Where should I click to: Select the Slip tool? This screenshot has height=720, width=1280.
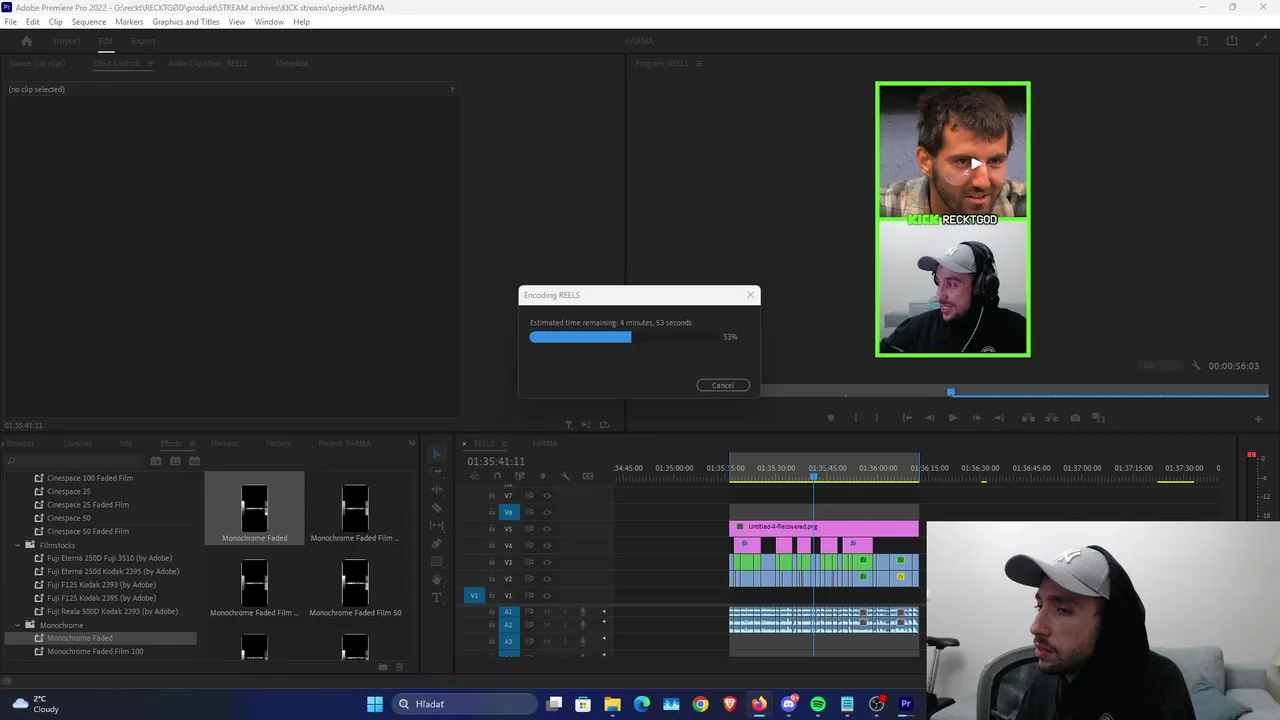[x=437, y=526]
